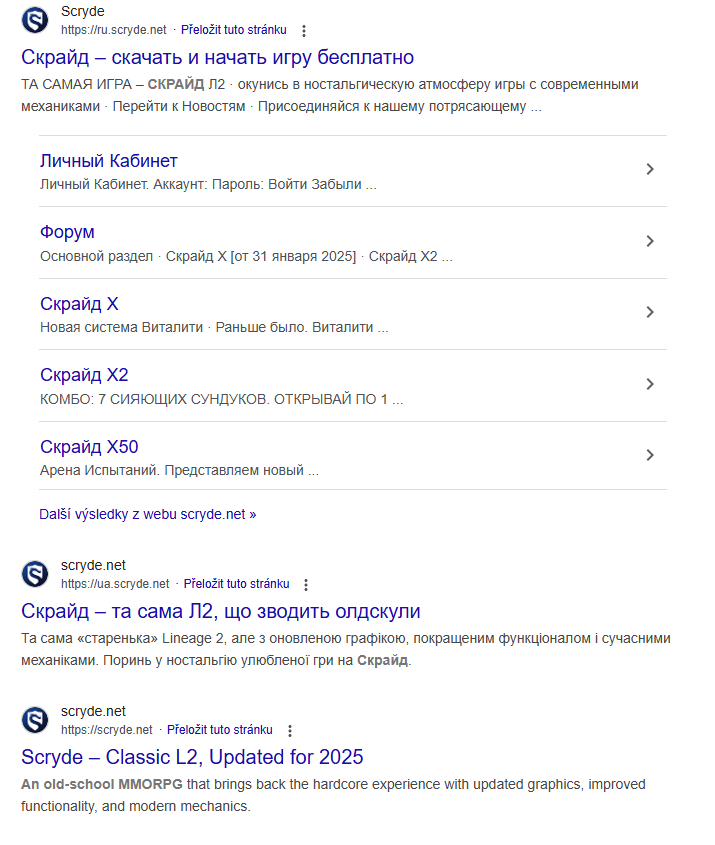Click the Scryde site favicon above ru.scryde.net
Image resolution: width=715 pixels, height=845 pixels.
(x=34, y=19)
